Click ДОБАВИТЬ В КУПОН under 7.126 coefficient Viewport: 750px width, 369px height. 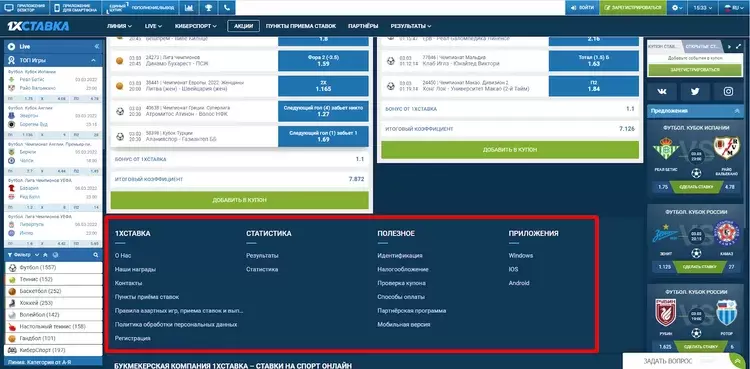[510, 150]
